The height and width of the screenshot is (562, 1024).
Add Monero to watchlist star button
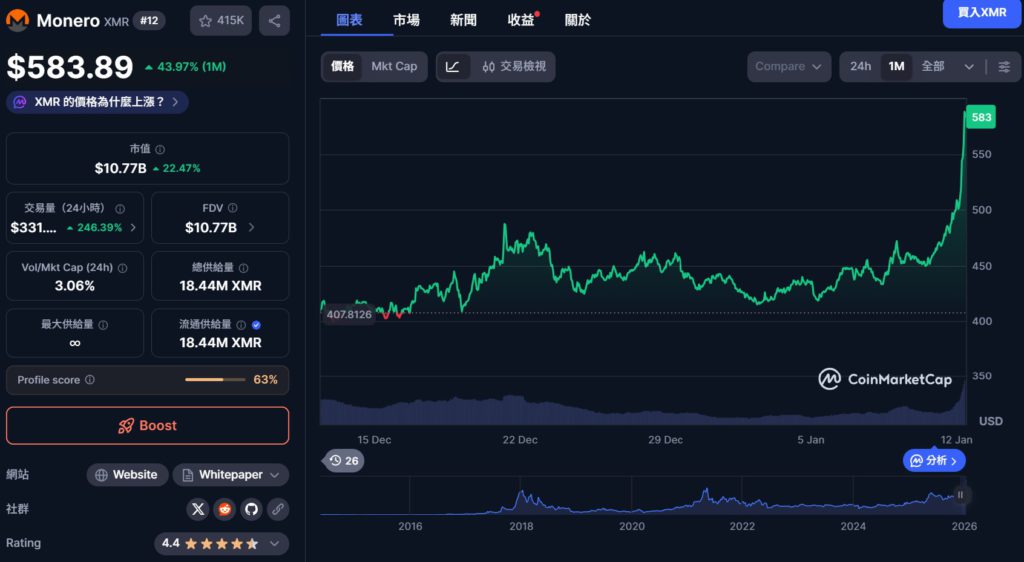pos(221,20)
